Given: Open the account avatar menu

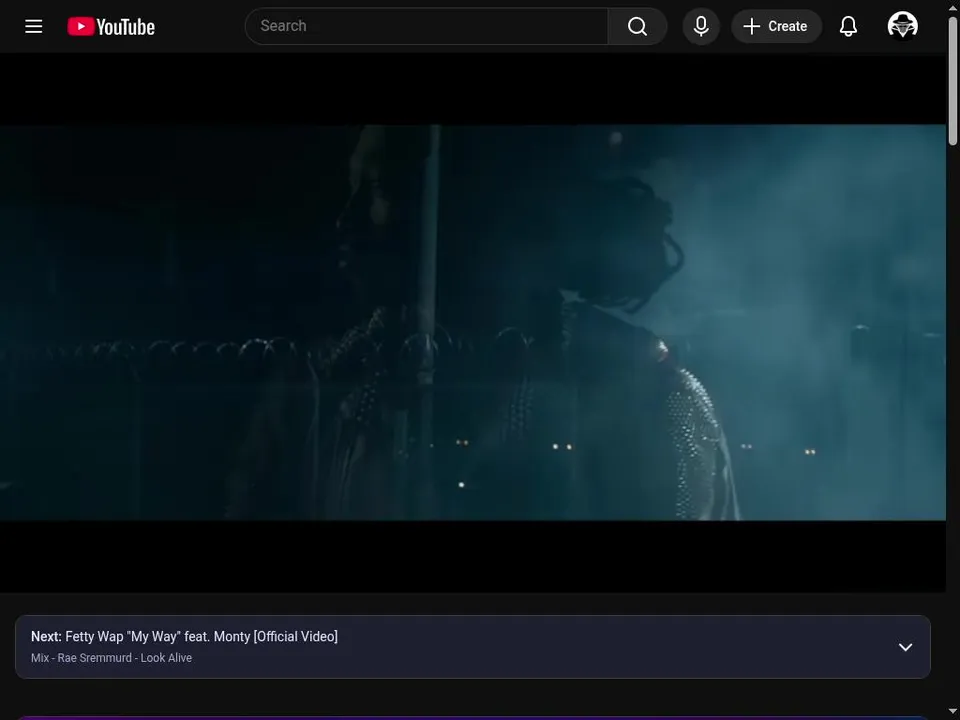Looking at the screenshot, I should pos(902,26).
